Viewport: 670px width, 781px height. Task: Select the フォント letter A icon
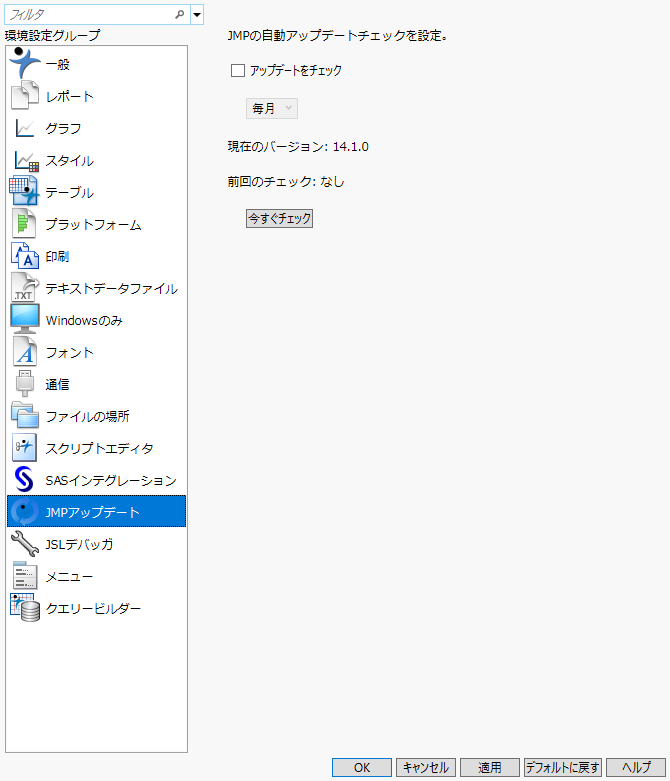click(25, 351)
